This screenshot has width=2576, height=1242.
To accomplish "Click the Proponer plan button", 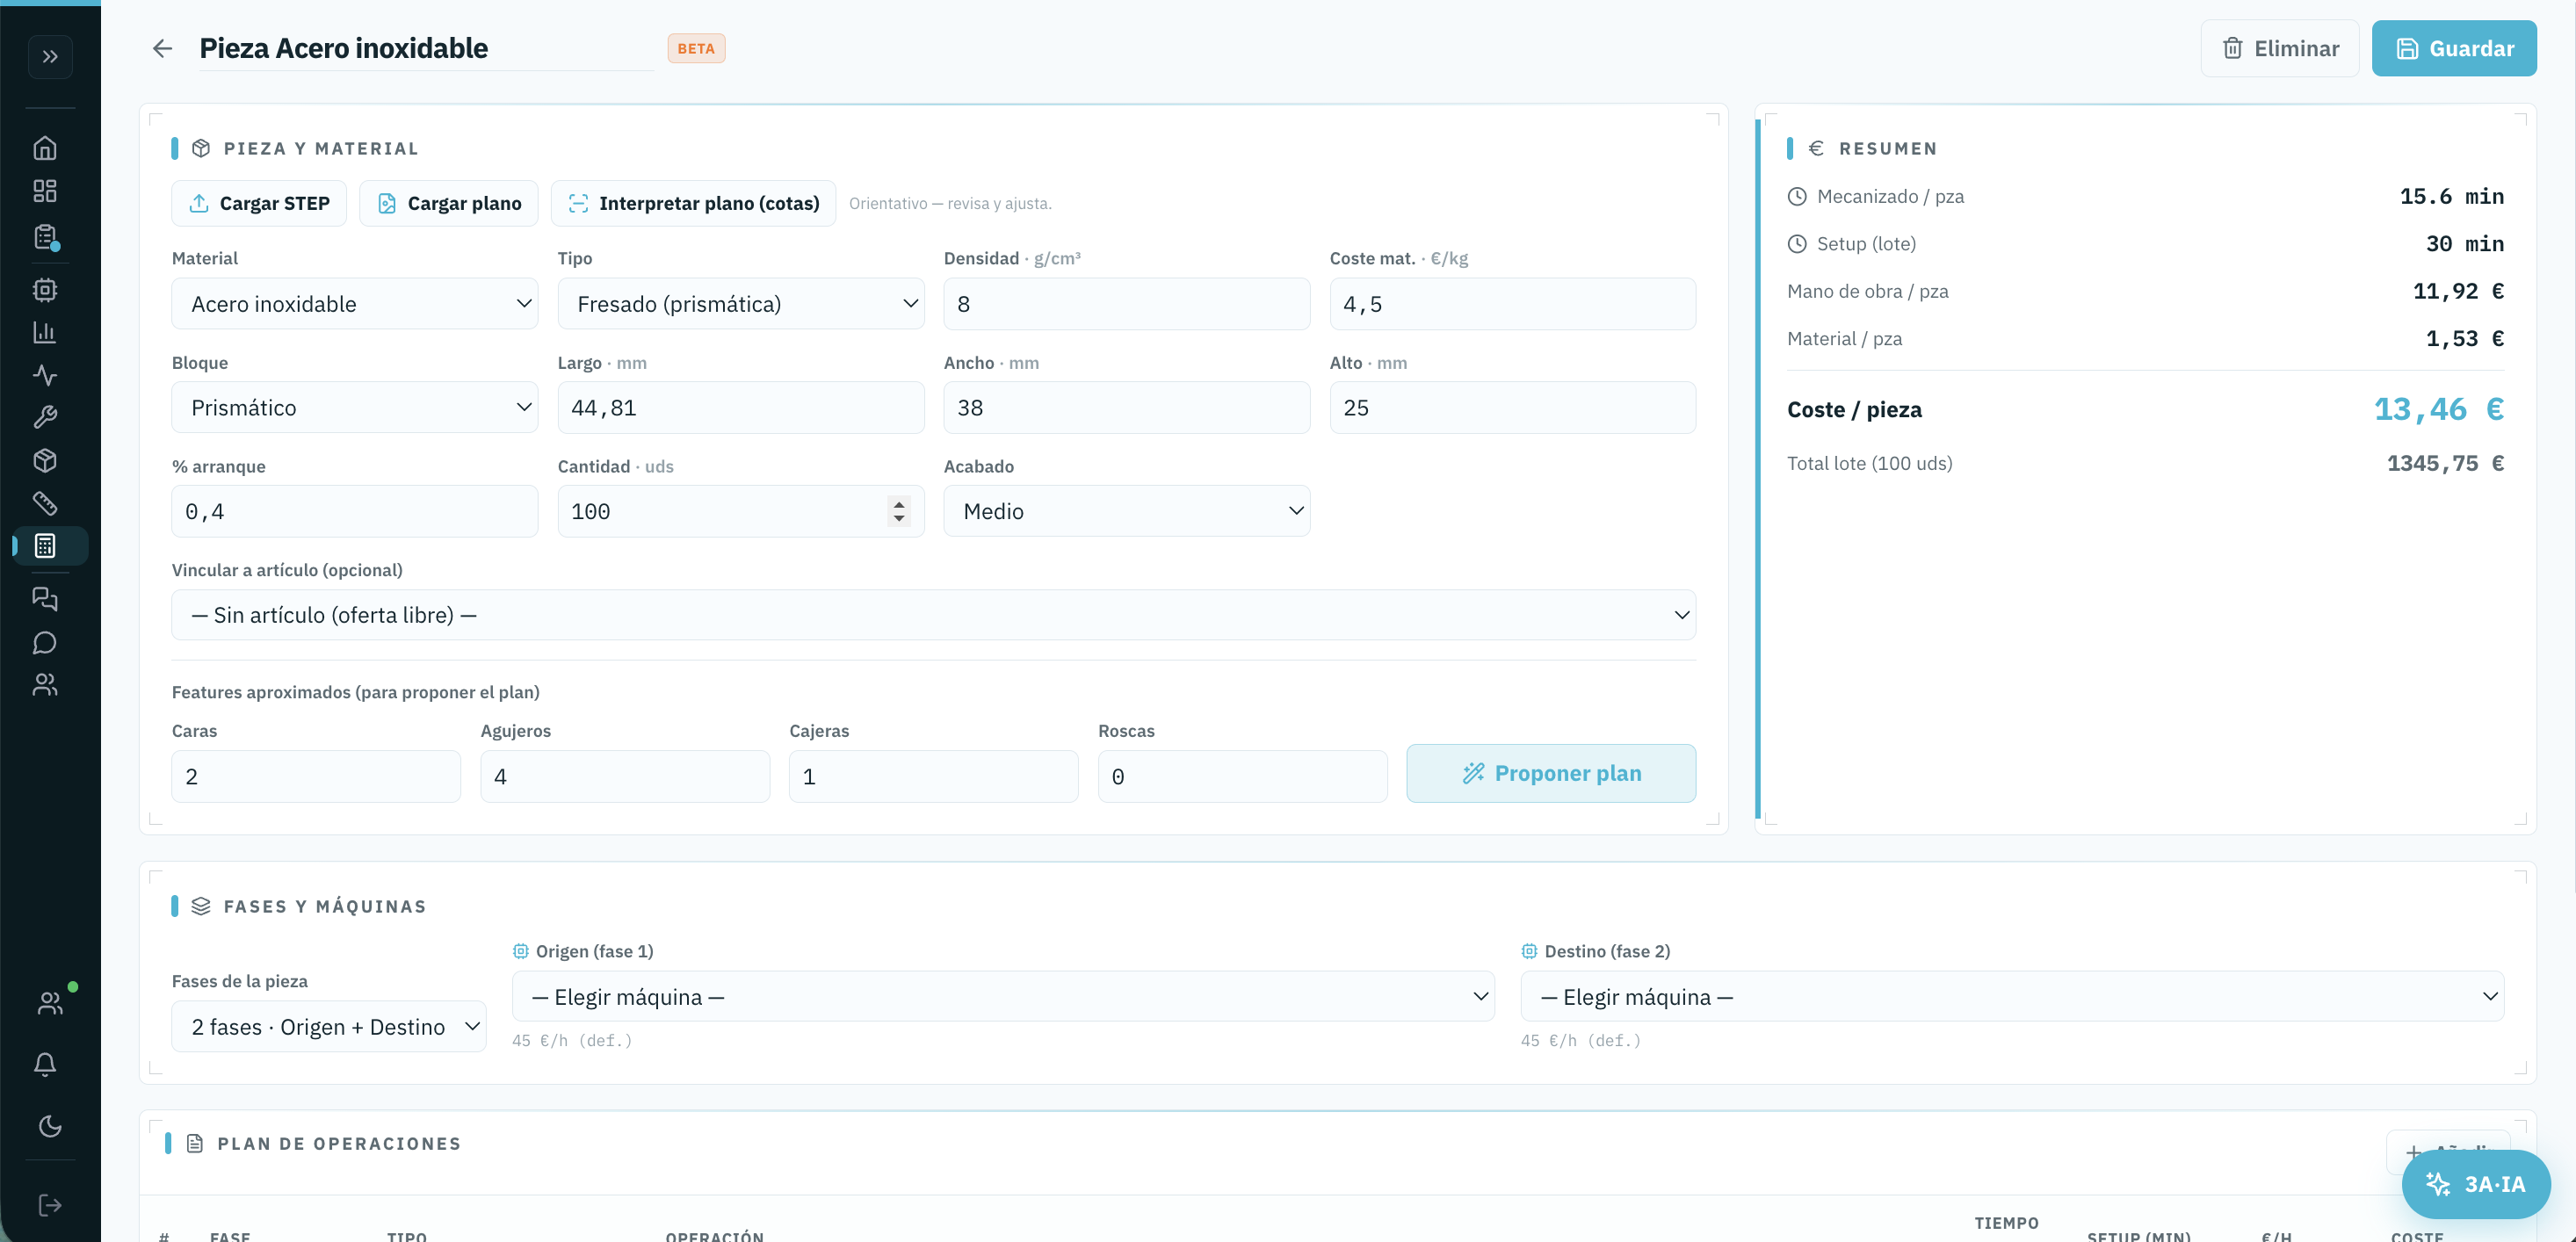I will pyautogui.click(x=1551, y=773).
